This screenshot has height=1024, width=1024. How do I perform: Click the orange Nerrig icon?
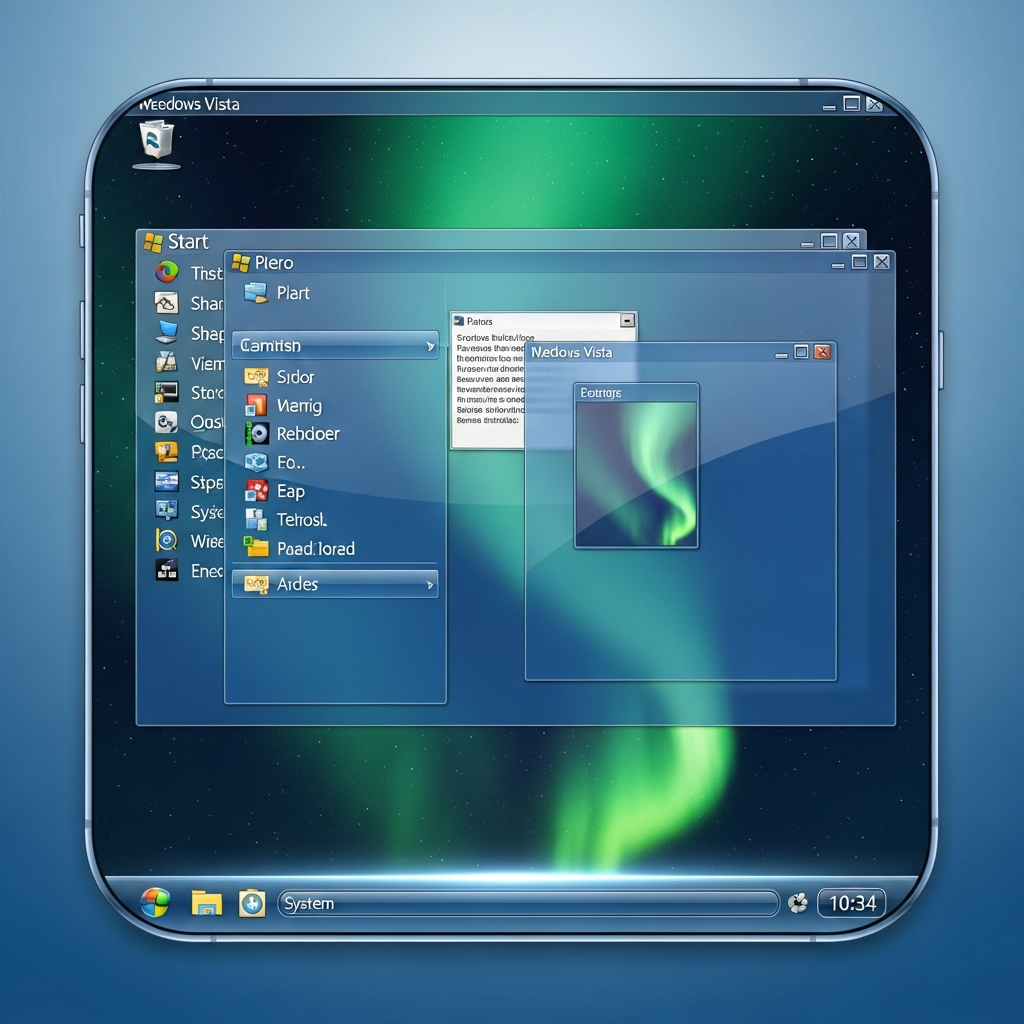click(257, 405)
